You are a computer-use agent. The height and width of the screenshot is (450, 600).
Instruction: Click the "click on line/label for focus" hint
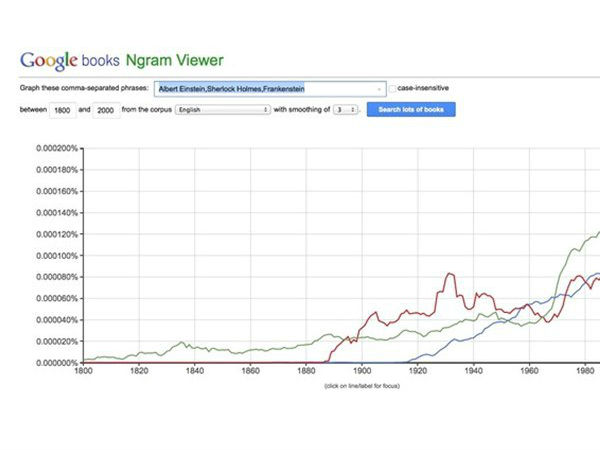(x=360, y=383)
